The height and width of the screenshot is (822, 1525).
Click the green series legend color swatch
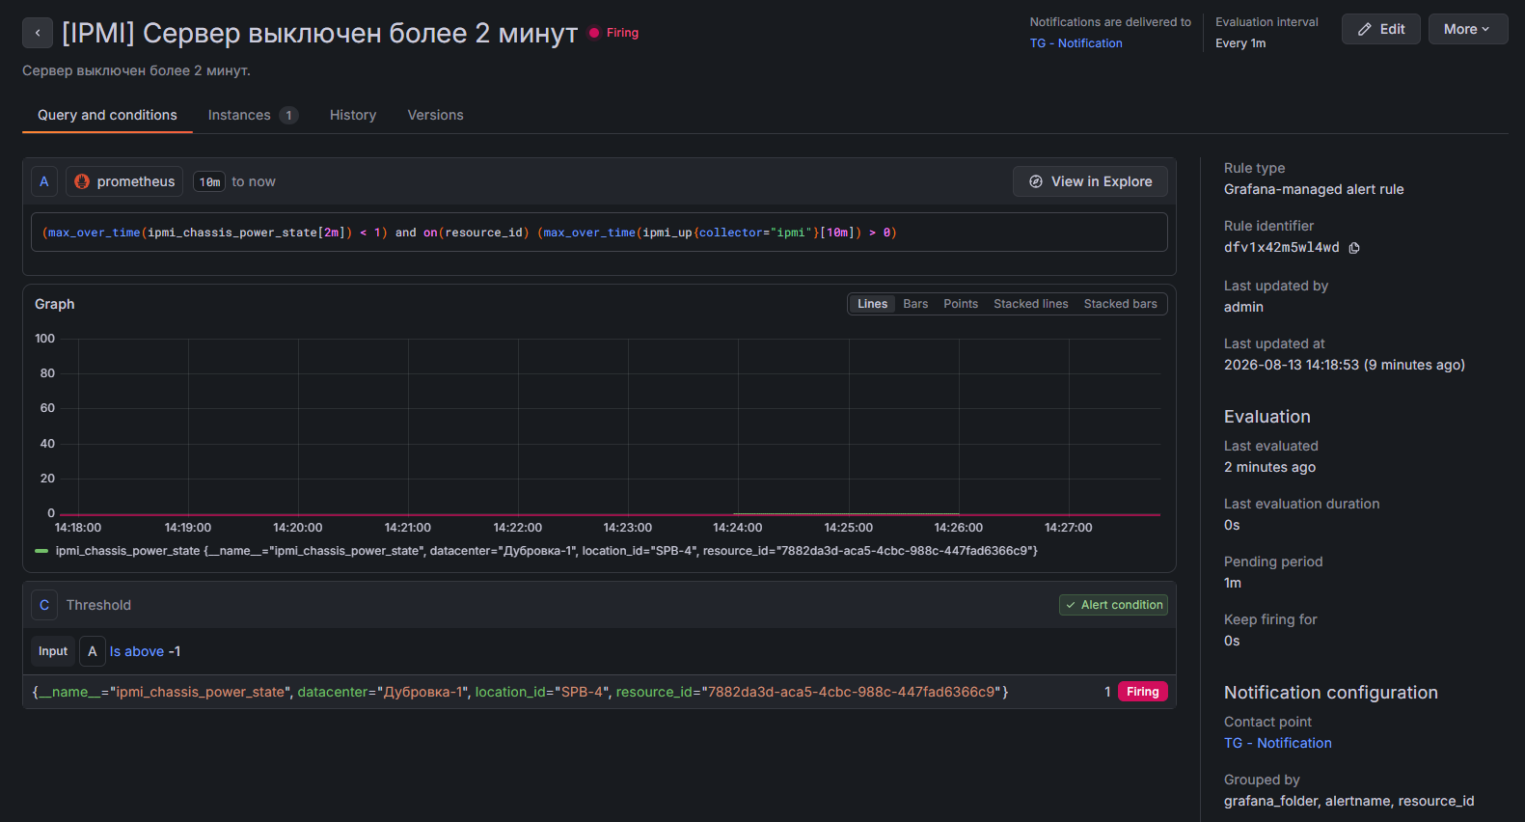pos(41,551)
